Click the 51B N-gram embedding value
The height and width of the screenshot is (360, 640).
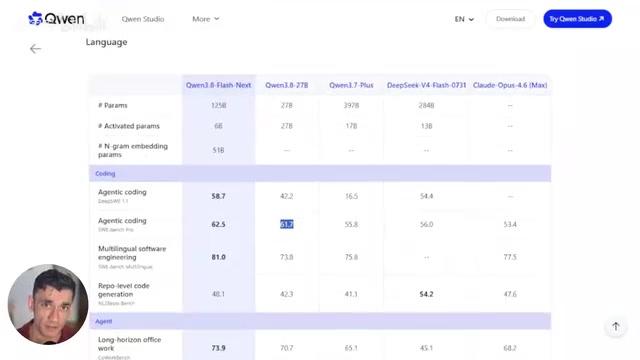click(x=218, y=150)
